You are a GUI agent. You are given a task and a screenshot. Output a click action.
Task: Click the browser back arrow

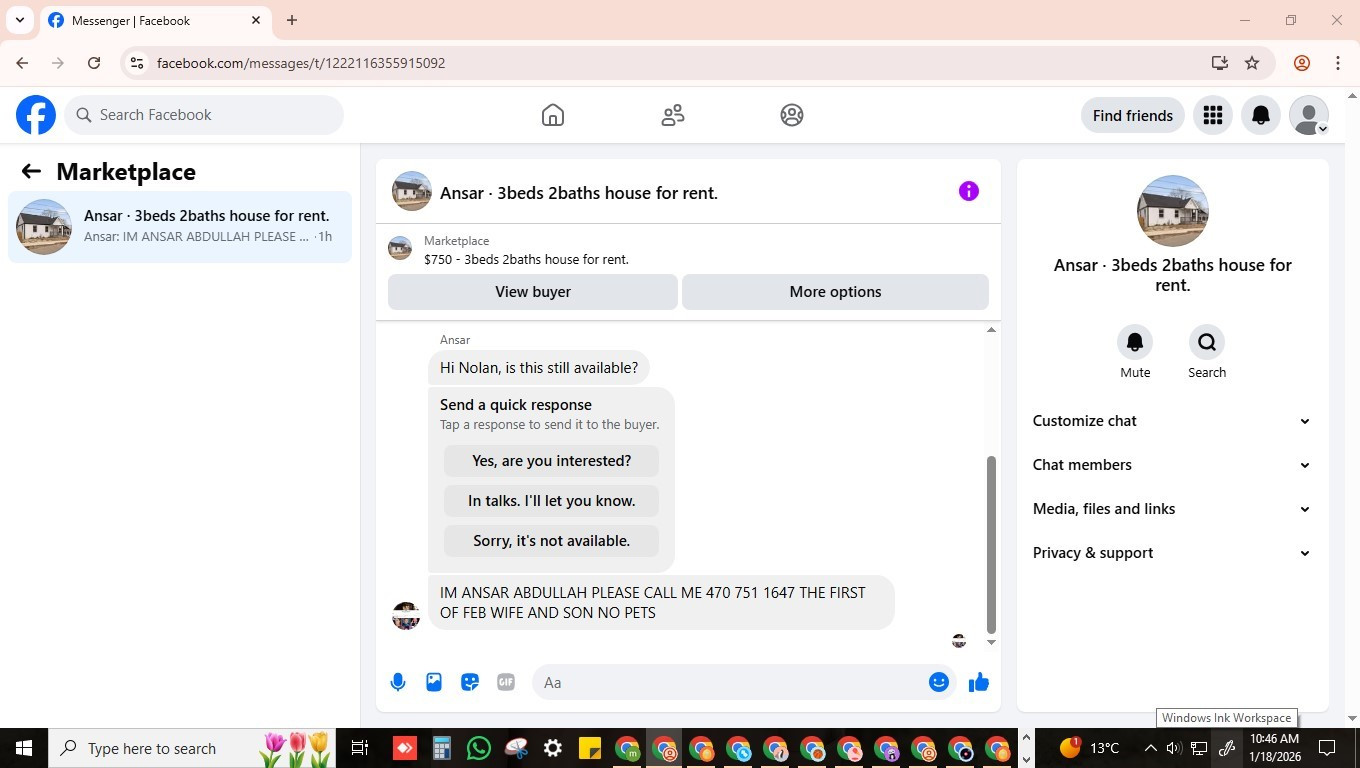tap(22, 63)
